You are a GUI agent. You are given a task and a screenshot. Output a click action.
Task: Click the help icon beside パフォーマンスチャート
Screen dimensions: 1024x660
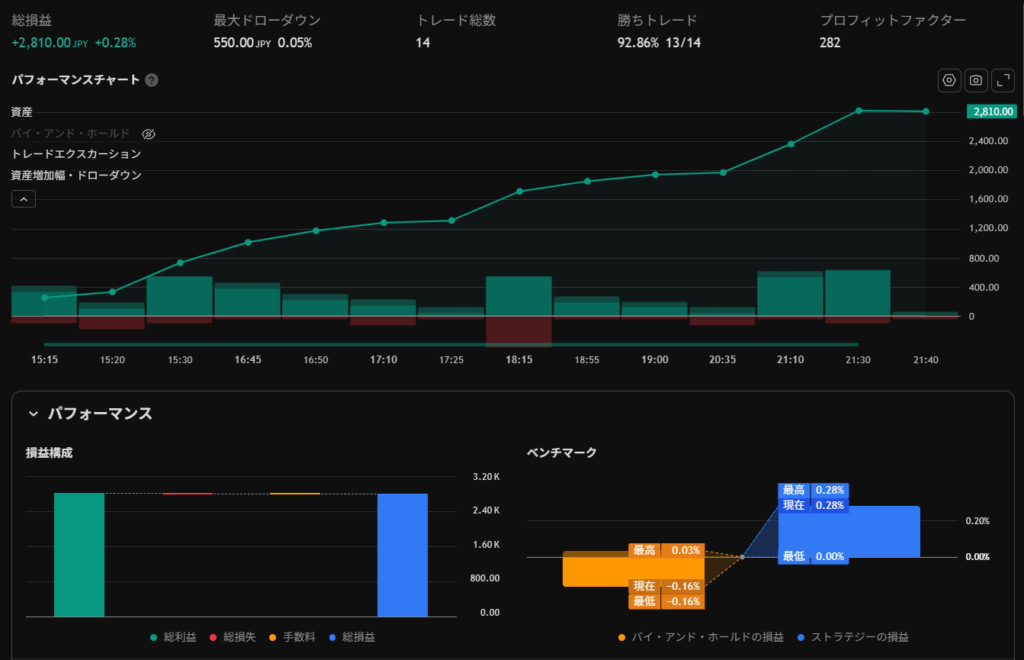[152, 80]
